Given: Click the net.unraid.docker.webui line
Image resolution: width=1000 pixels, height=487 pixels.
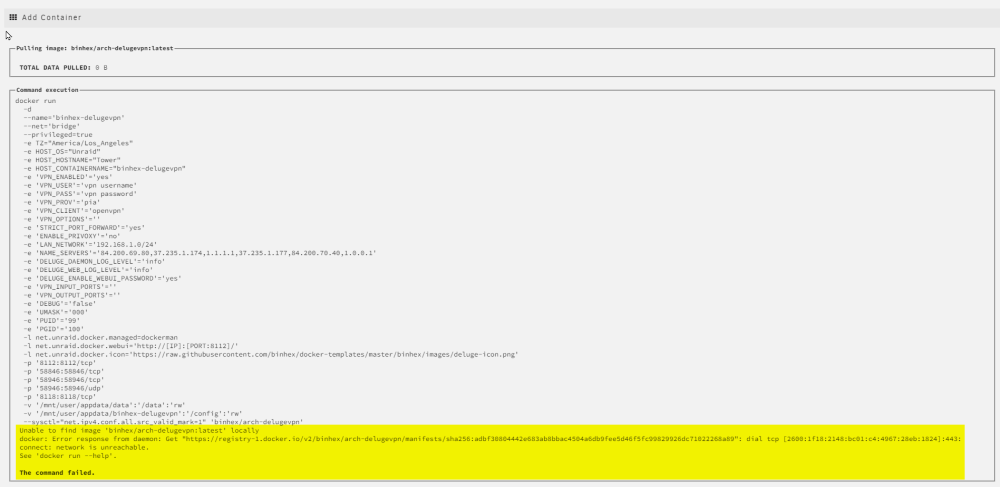Looking at the screenshot, I should [131, 345].
